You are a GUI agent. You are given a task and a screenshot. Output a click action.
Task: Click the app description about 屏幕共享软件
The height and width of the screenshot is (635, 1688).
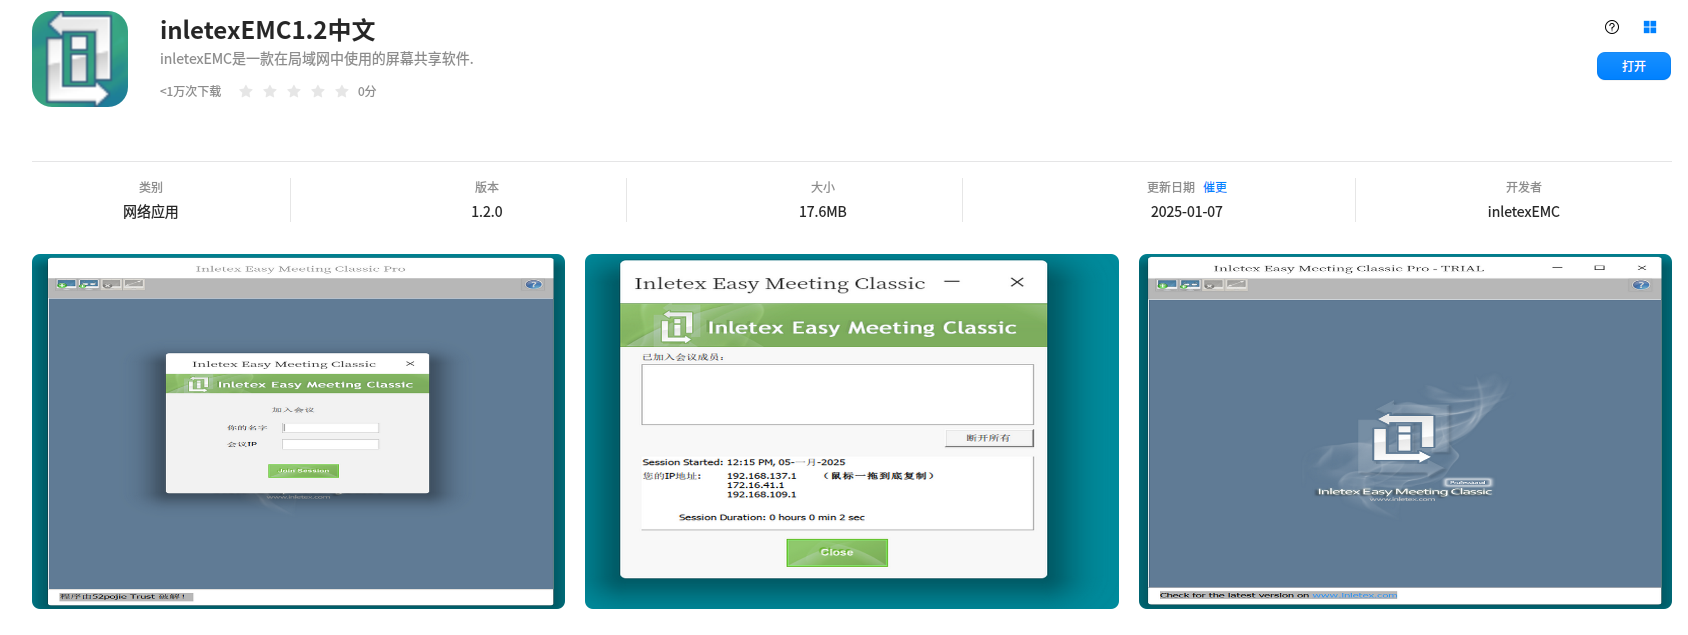[317, 59]
